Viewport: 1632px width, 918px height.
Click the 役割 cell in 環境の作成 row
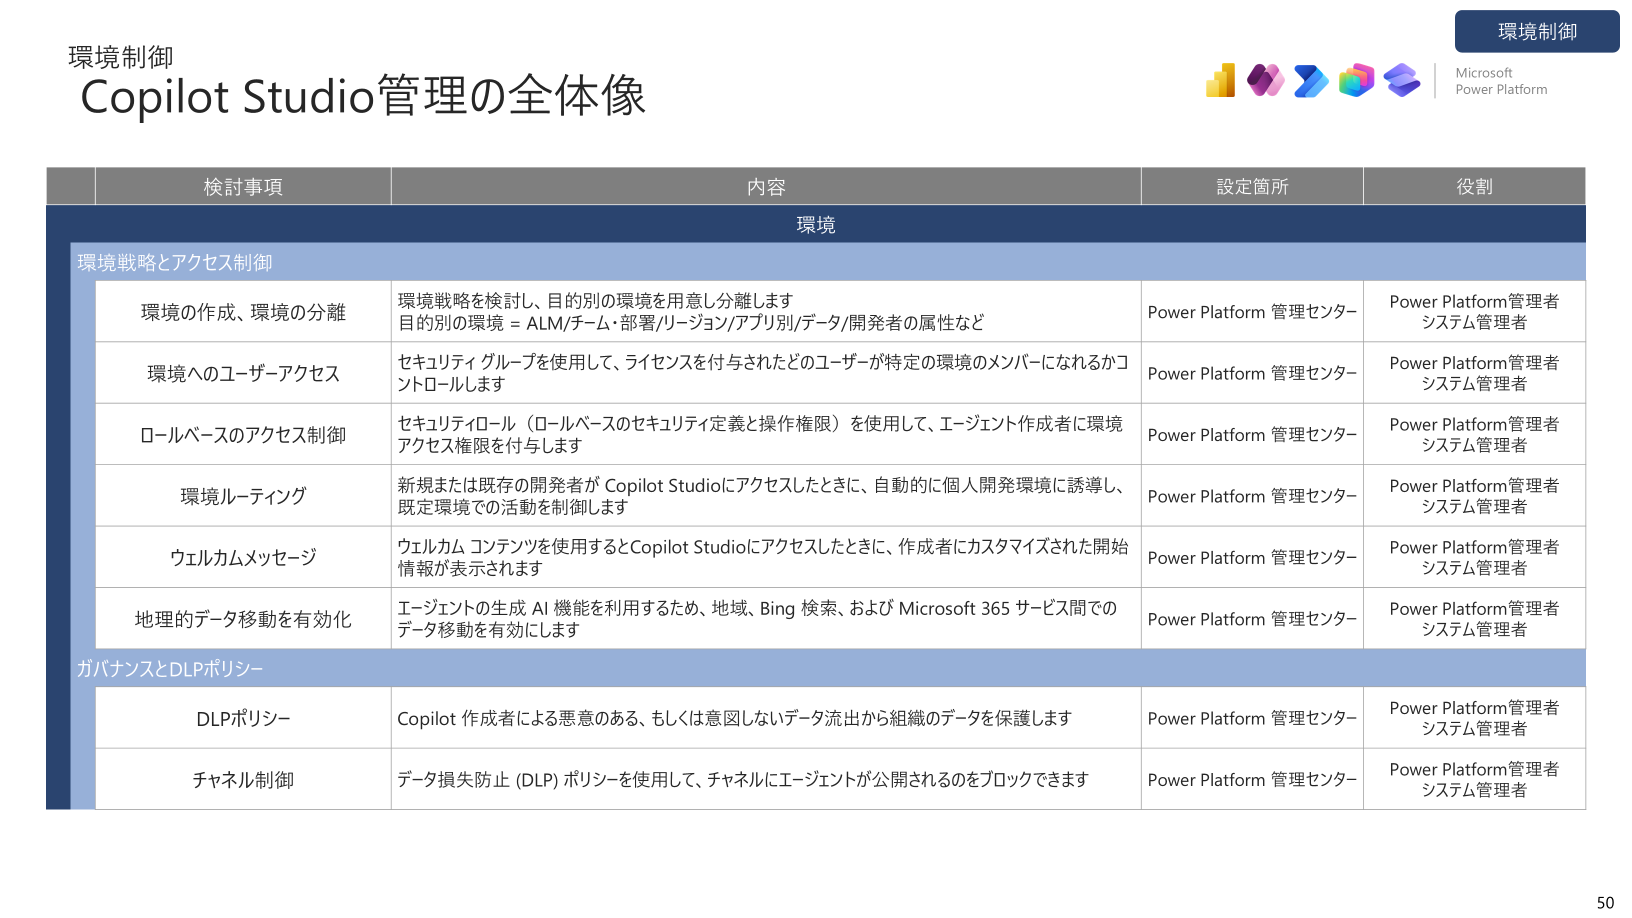click(1474, 312)
